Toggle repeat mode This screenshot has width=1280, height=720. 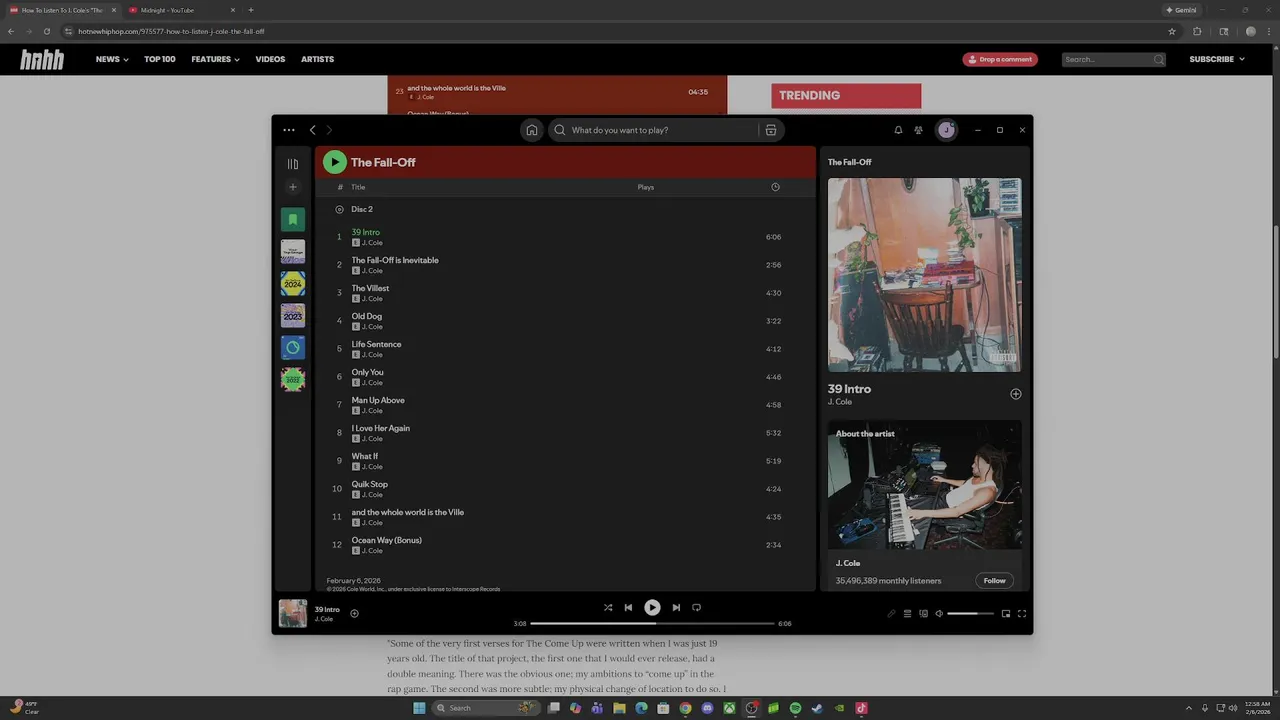pos(697,607)
